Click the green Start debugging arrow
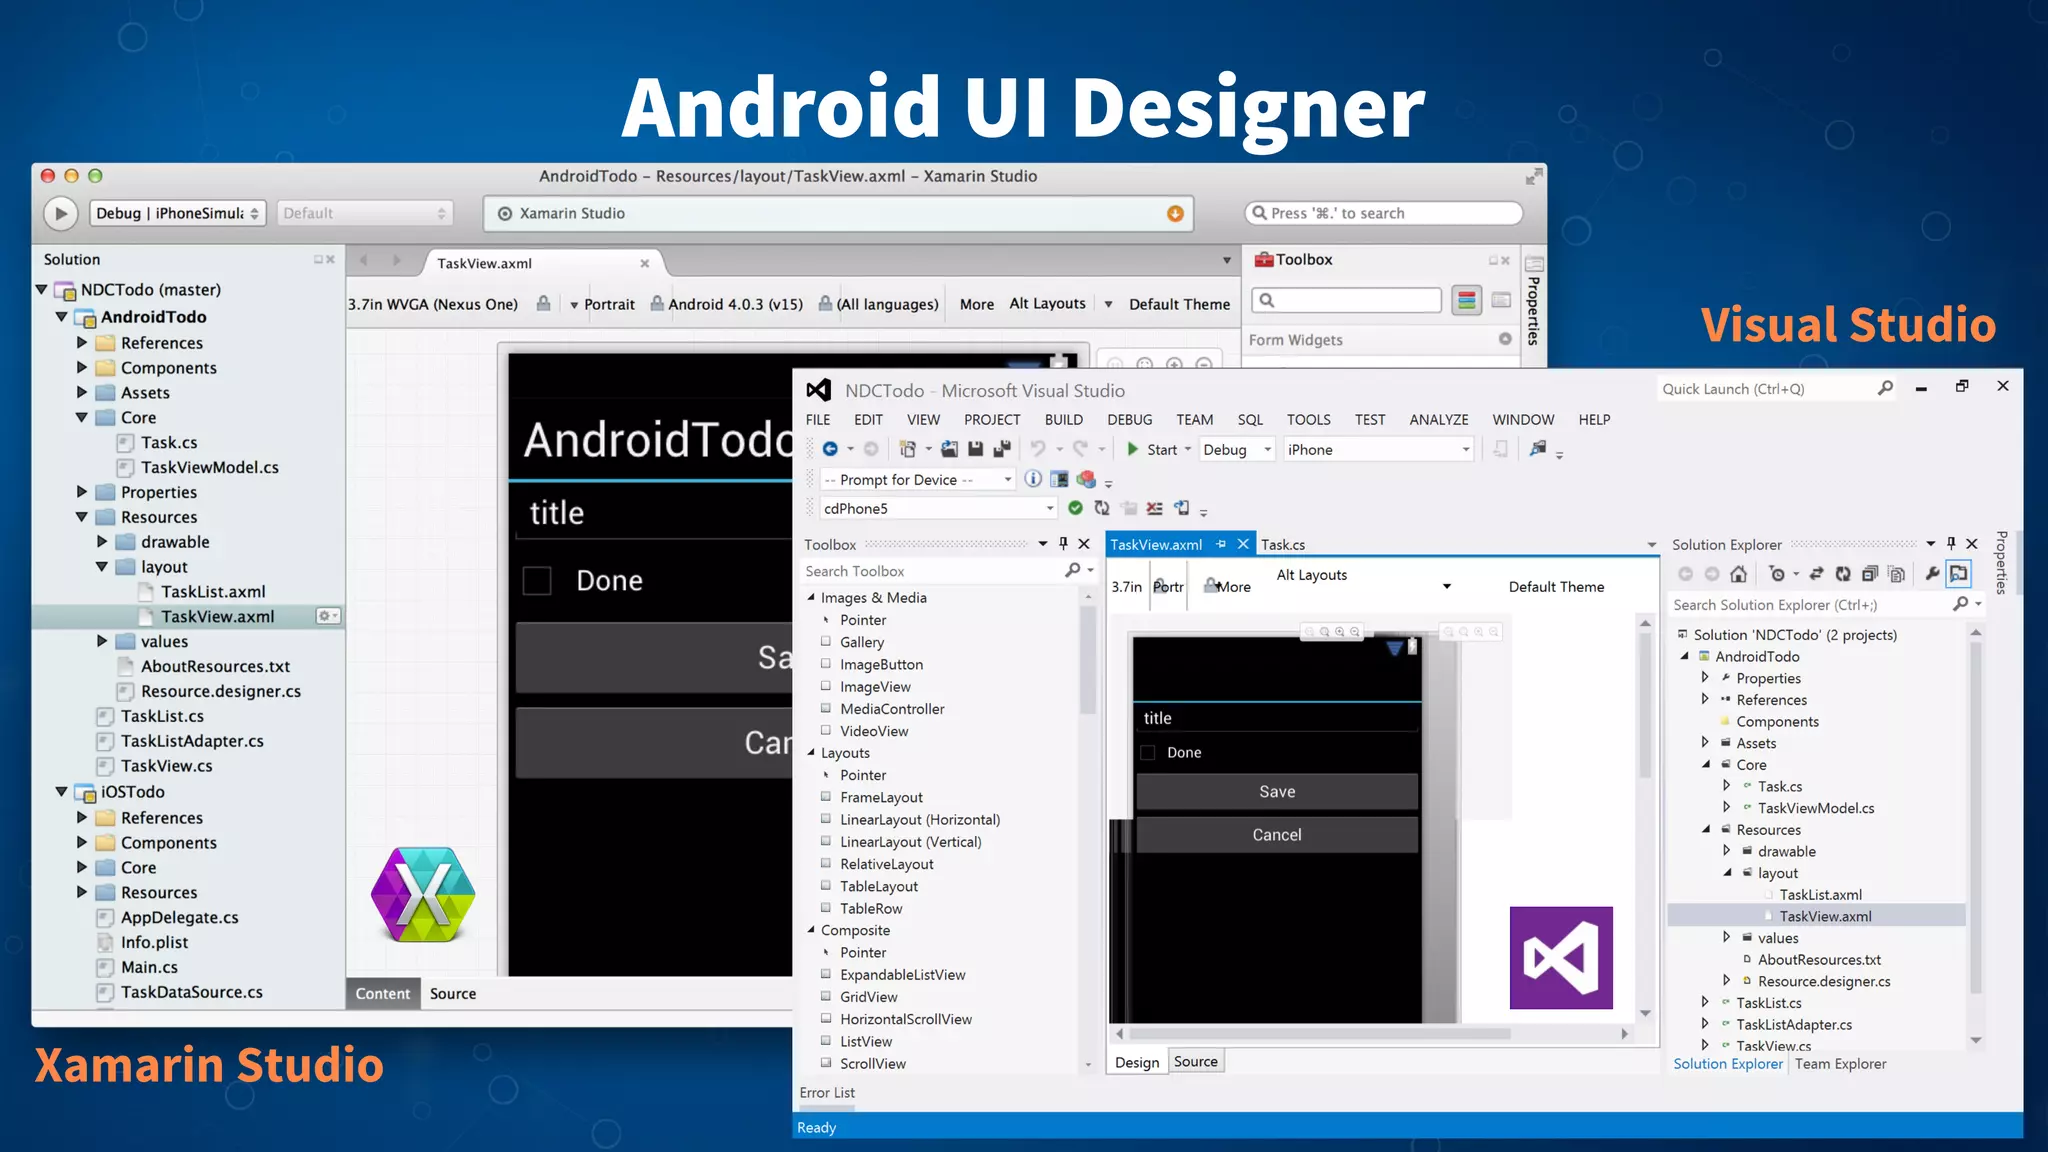Image resolution: width=2048 pixels, height=1152 pixels. (1132, 449)
